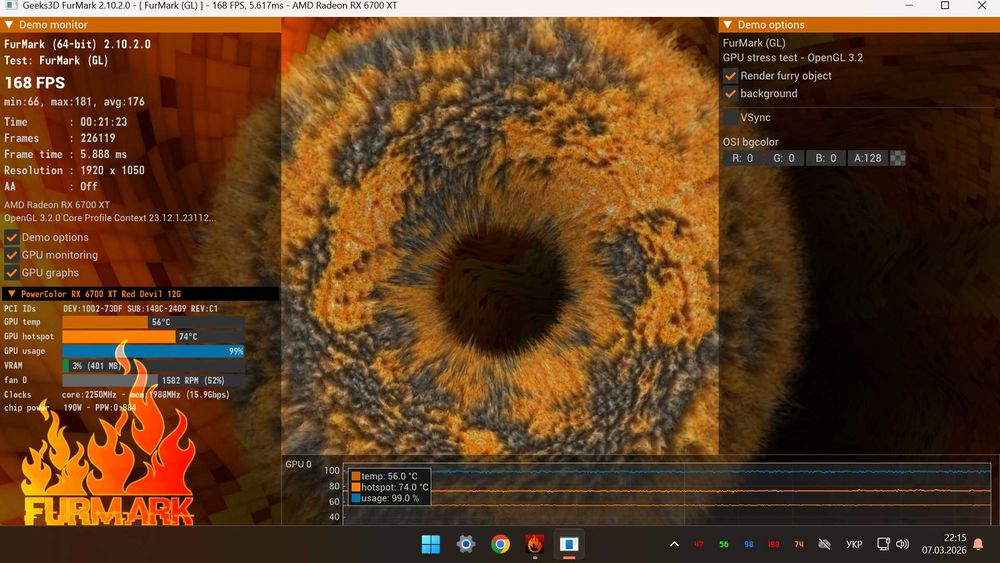1000x563 pixels.
Task: Click the crossed-out cloud tray icon
Action: coord(825,544)
